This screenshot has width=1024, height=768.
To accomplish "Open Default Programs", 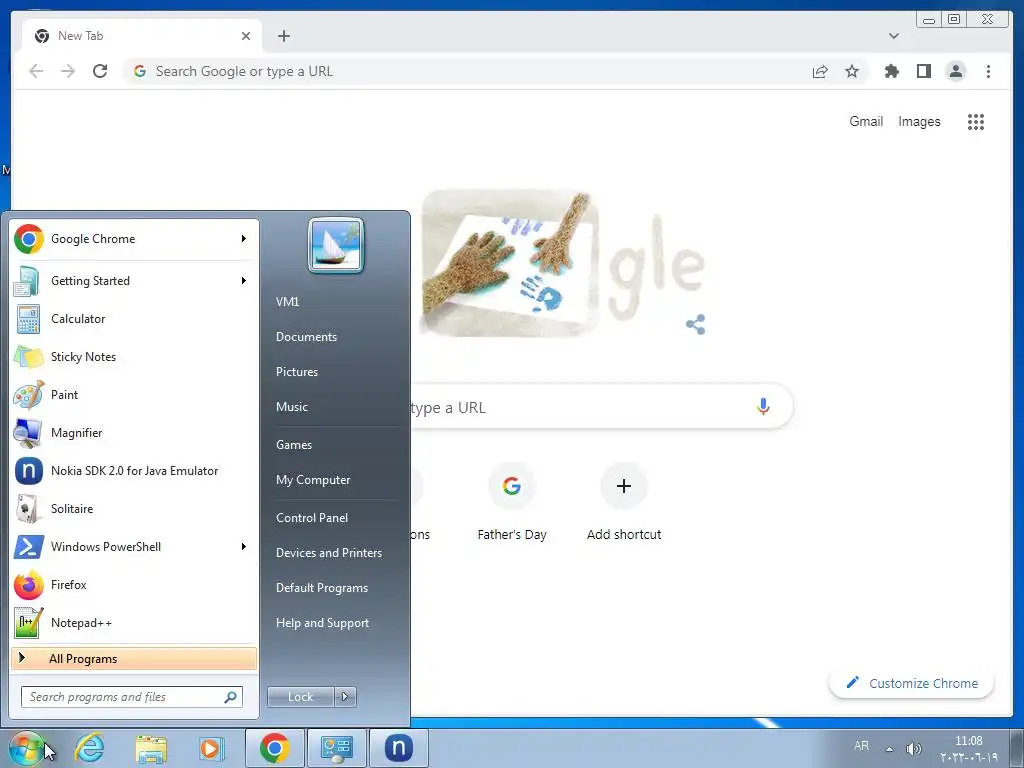I will point(322,588).
